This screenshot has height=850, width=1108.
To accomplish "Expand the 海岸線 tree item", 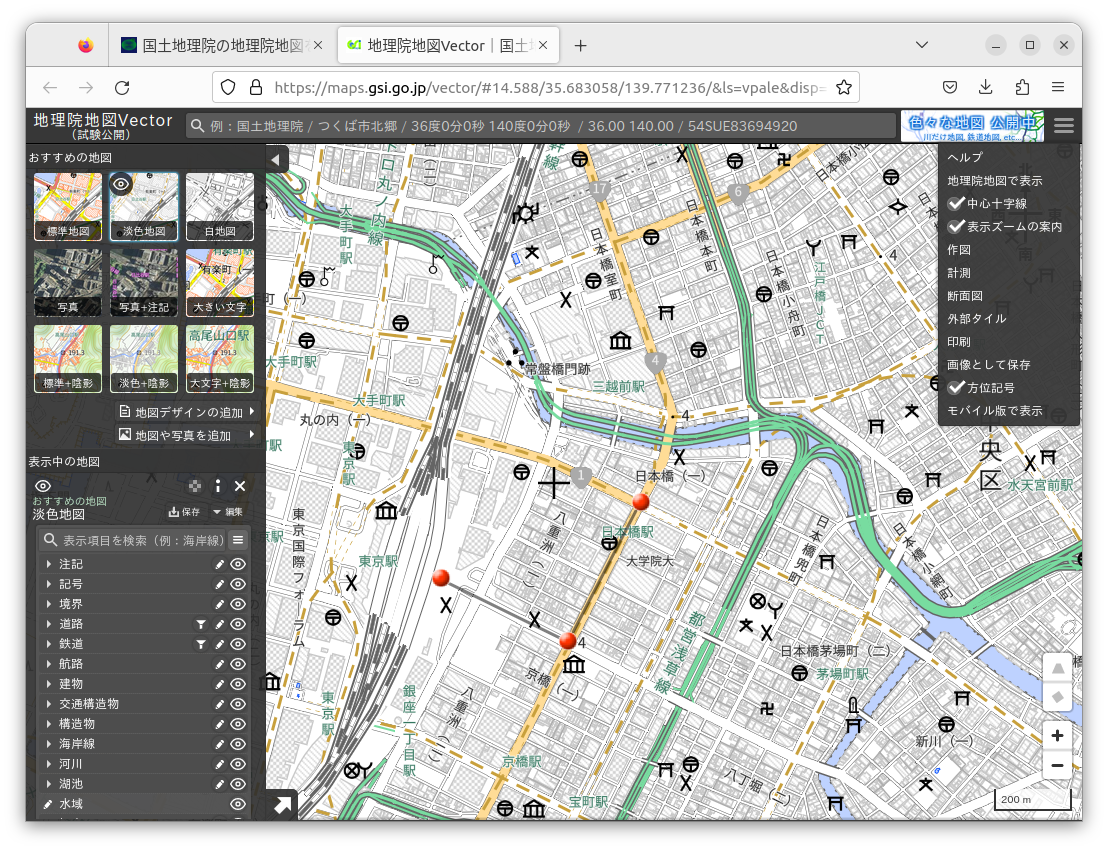I will point(48,744).
